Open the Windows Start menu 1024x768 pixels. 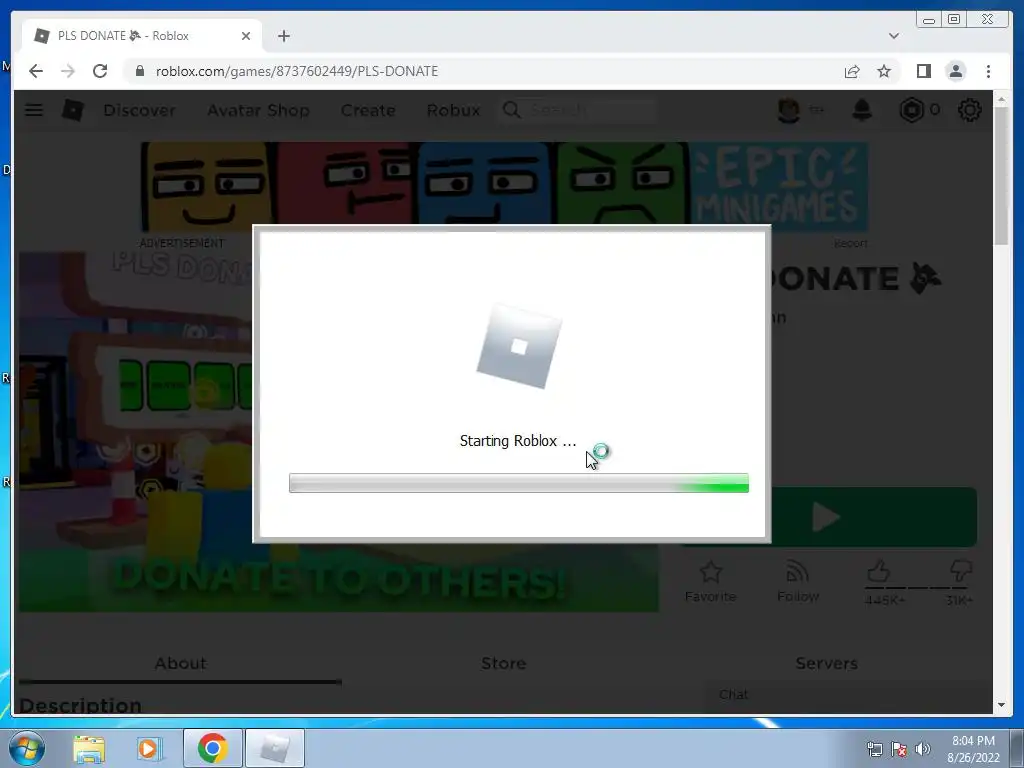pyautogui.click(x=27, y=748)
